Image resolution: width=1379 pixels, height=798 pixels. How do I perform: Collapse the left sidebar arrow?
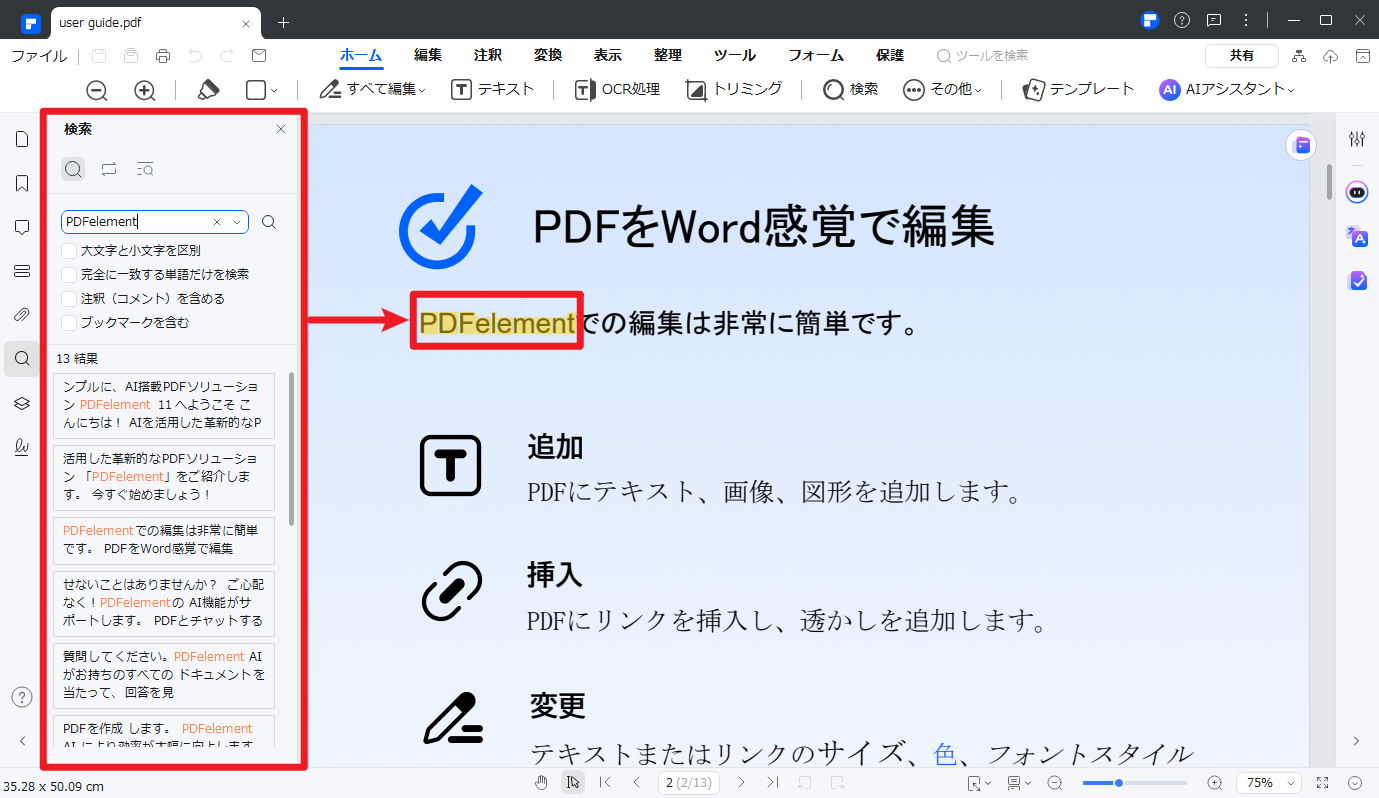point(22,741)
